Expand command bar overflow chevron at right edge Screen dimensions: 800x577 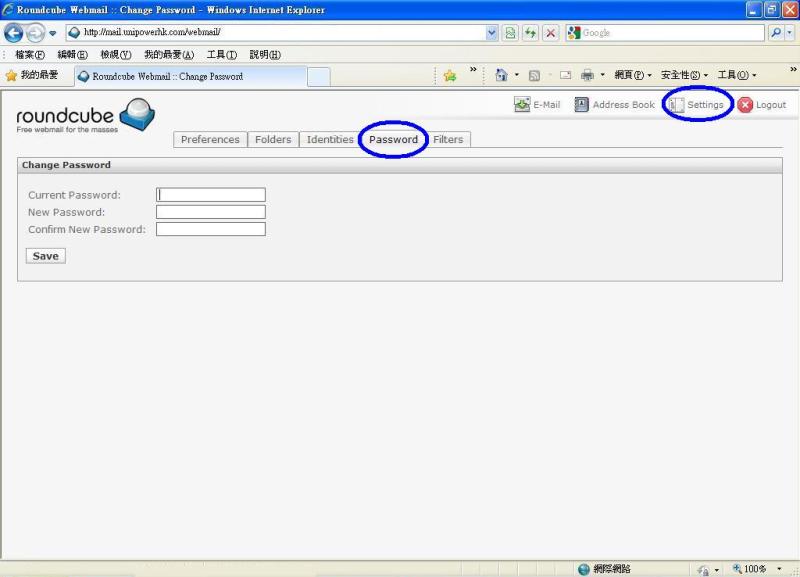793,69
